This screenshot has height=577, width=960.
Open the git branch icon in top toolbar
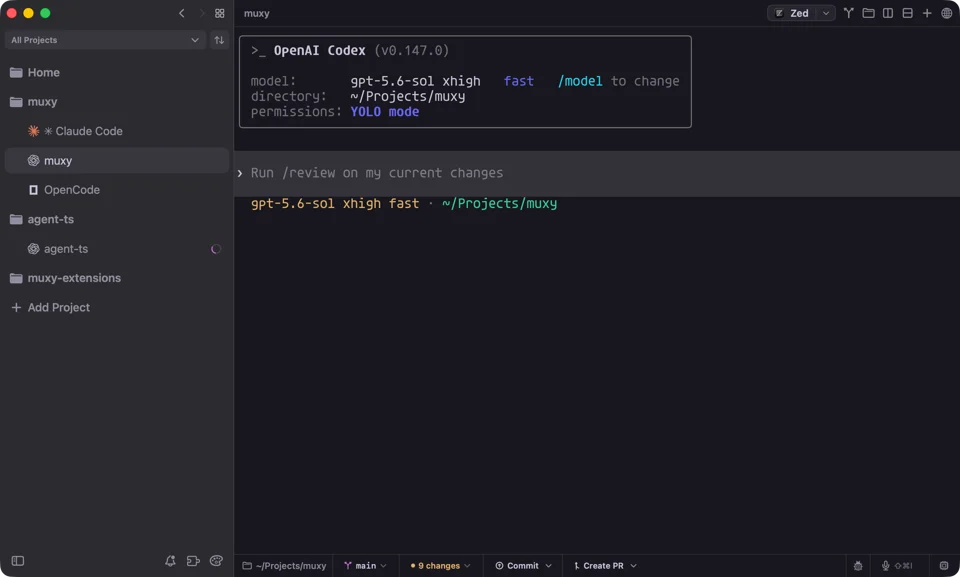tap(849, 13)
